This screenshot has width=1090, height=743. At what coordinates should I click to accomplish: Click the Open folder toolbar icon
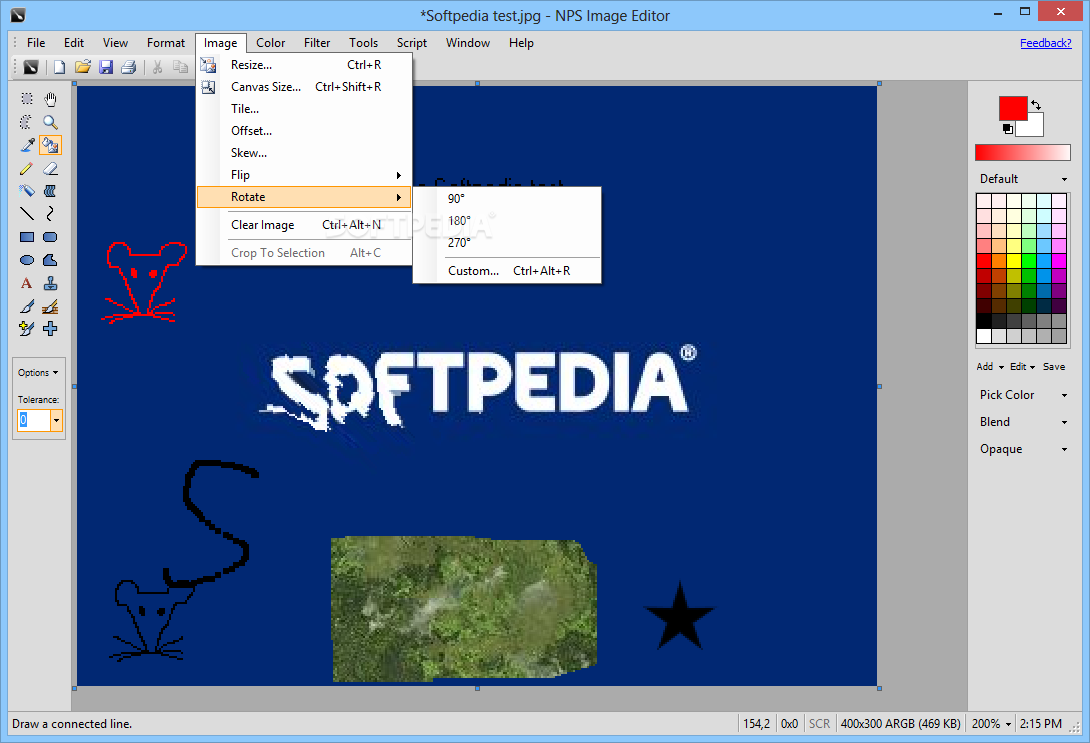[x=83, y=67]
